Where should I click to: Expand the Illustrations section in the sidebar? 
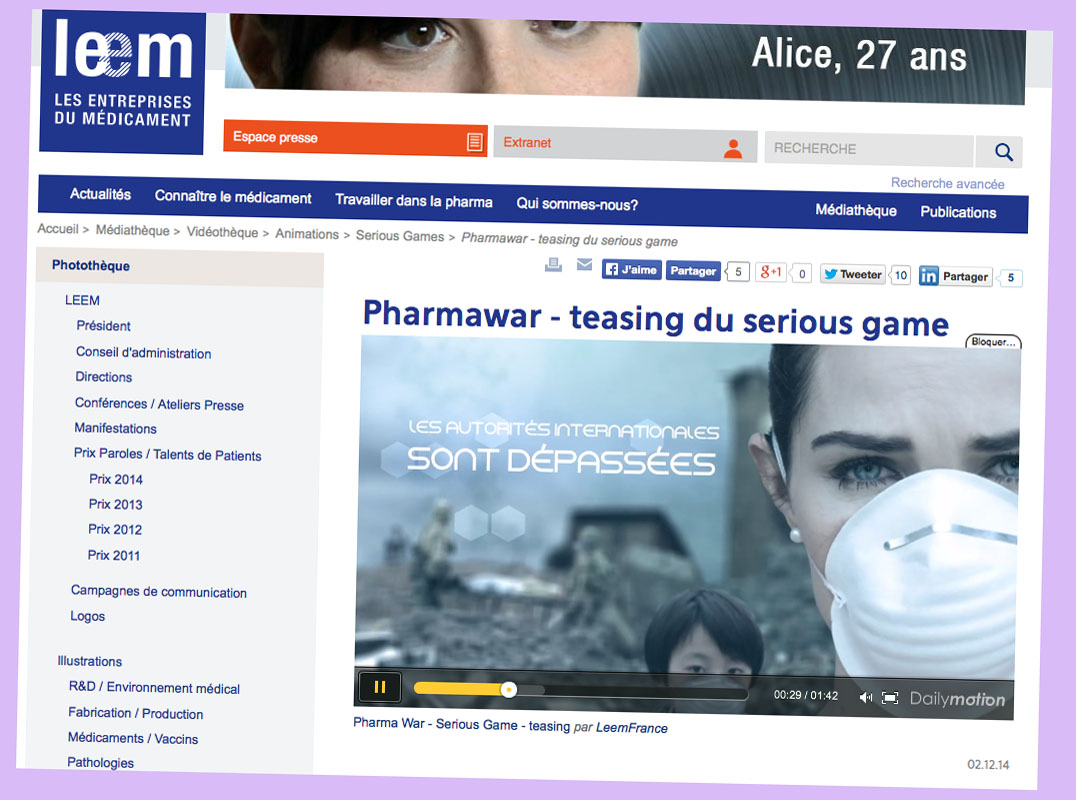[x=89, y=661]
